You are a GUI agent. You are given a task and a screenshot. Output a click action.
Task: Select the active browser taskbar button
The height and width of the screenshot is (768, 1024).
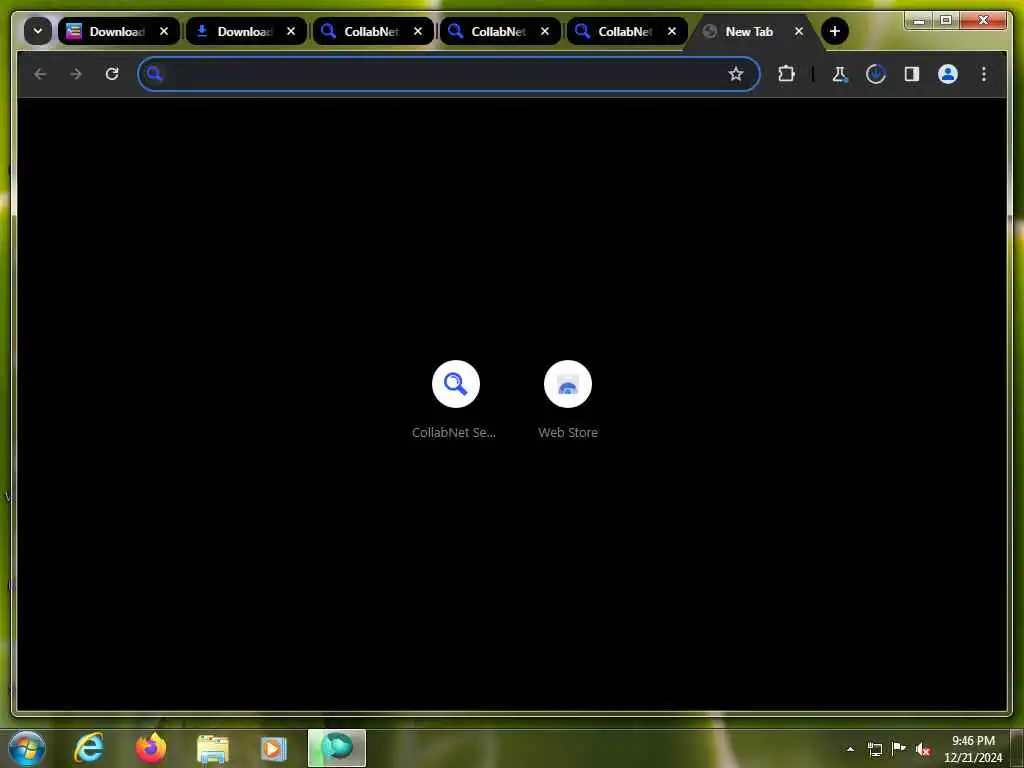tap(336, 748)
